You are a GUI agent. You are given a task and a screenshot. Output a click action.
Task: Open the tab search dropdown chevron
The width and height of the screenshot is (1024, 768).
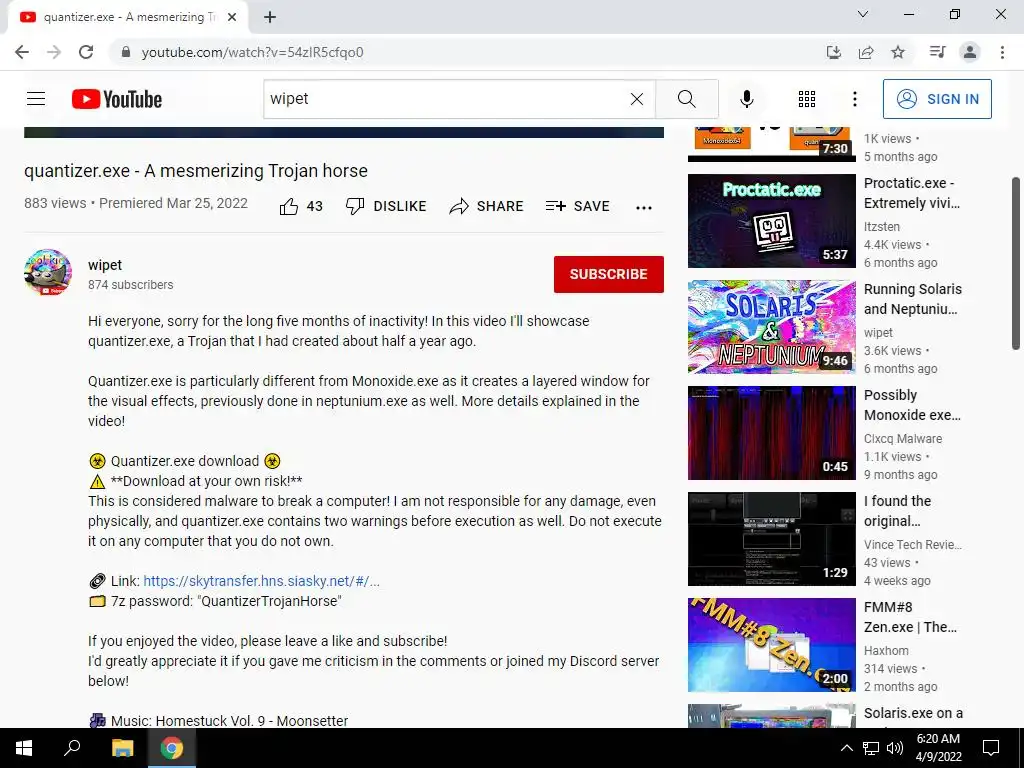(863, 14)
